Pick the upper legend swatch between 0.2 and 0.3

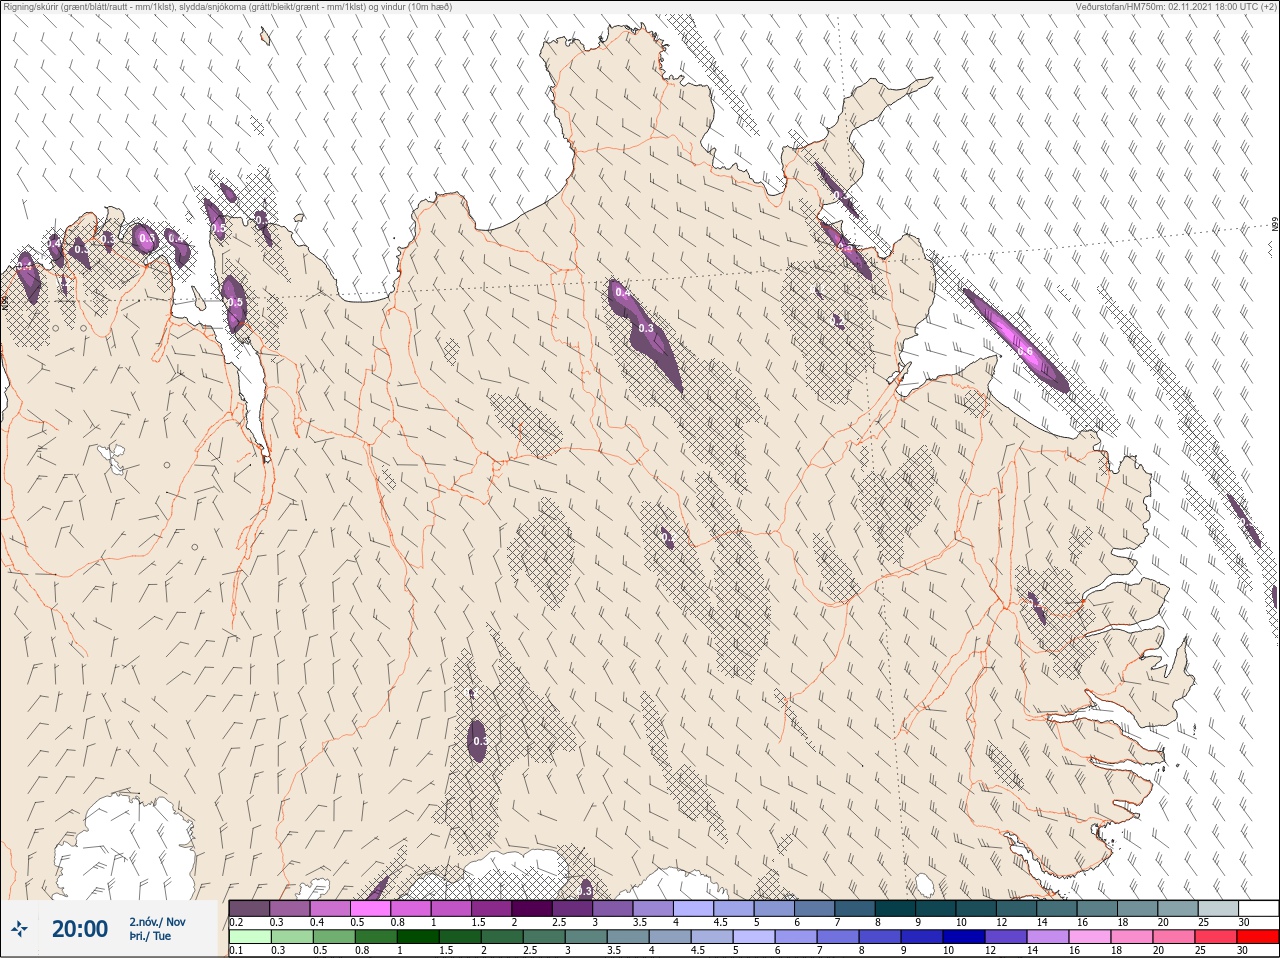(x=249, y=908)
